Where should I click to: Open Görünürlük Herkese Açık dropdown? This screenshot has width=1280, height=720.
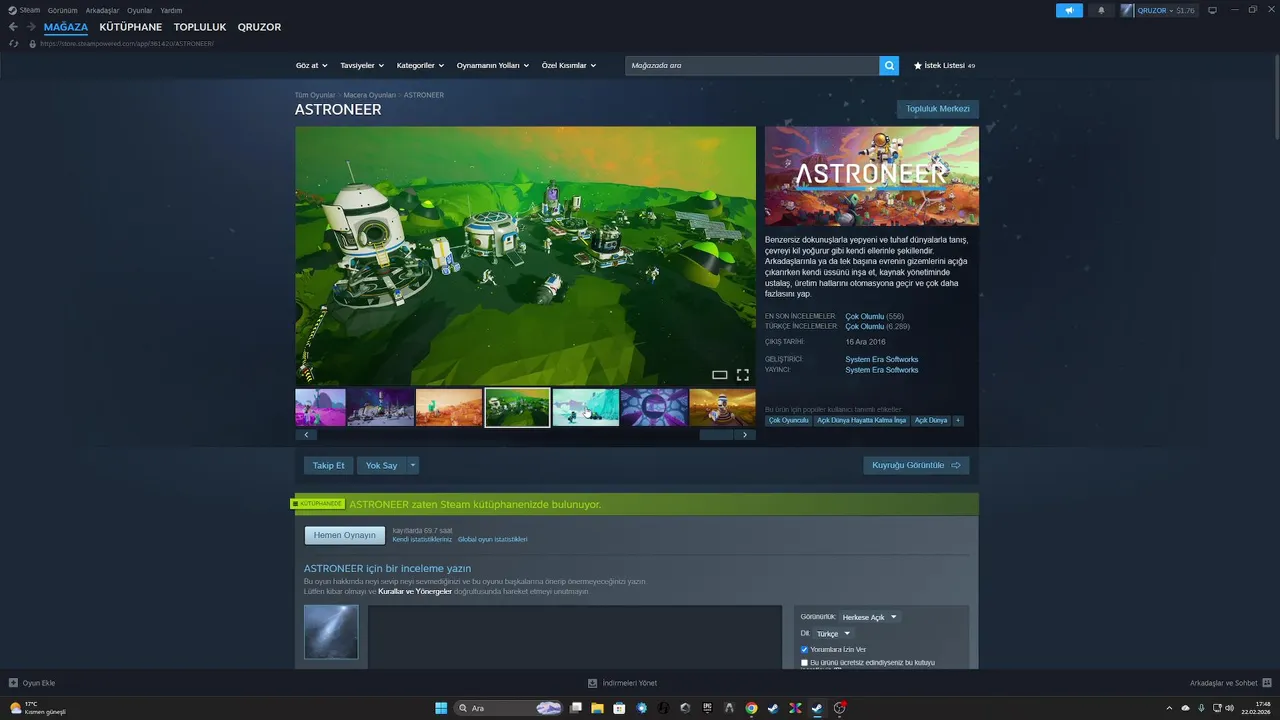tap(869, 617)
